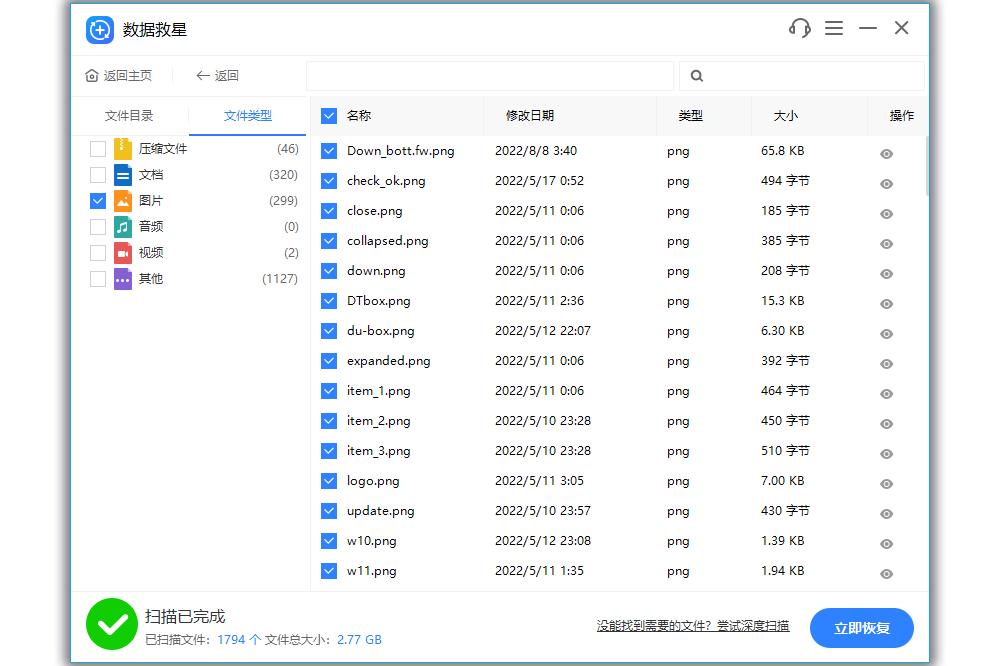1000x666 pixels.
Task: Toggle the select-all checkbox beside 名称
Action: coord(328,115)
